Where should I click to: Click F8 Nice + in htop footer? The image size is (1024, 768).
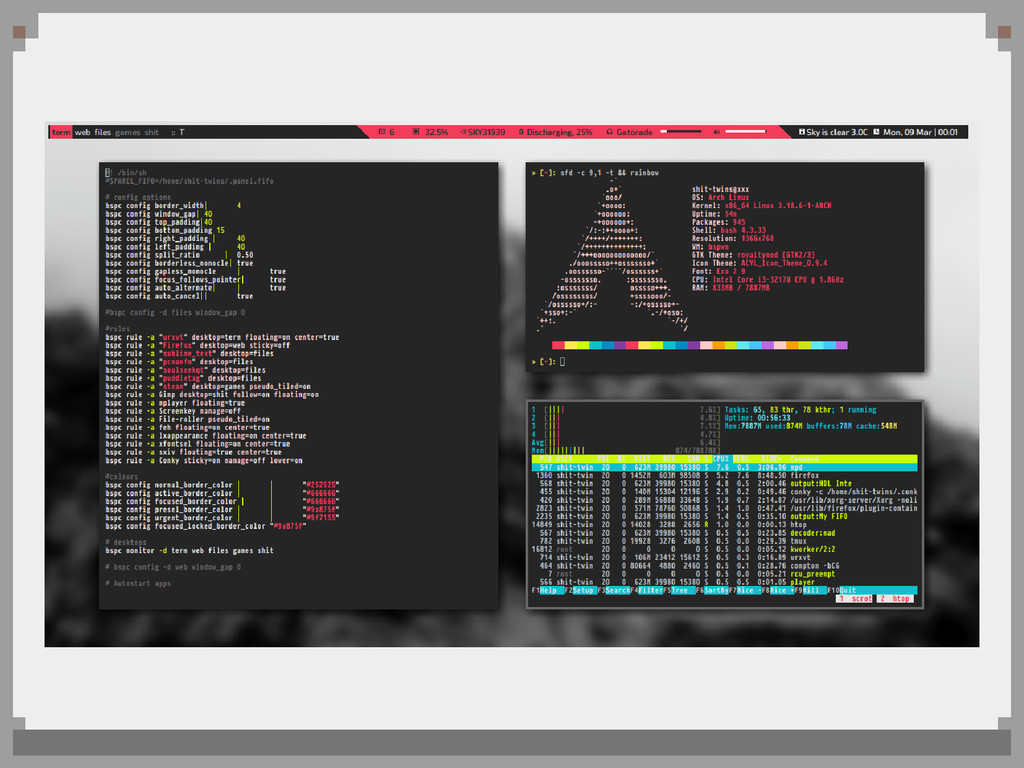click(x=777, y=590)
